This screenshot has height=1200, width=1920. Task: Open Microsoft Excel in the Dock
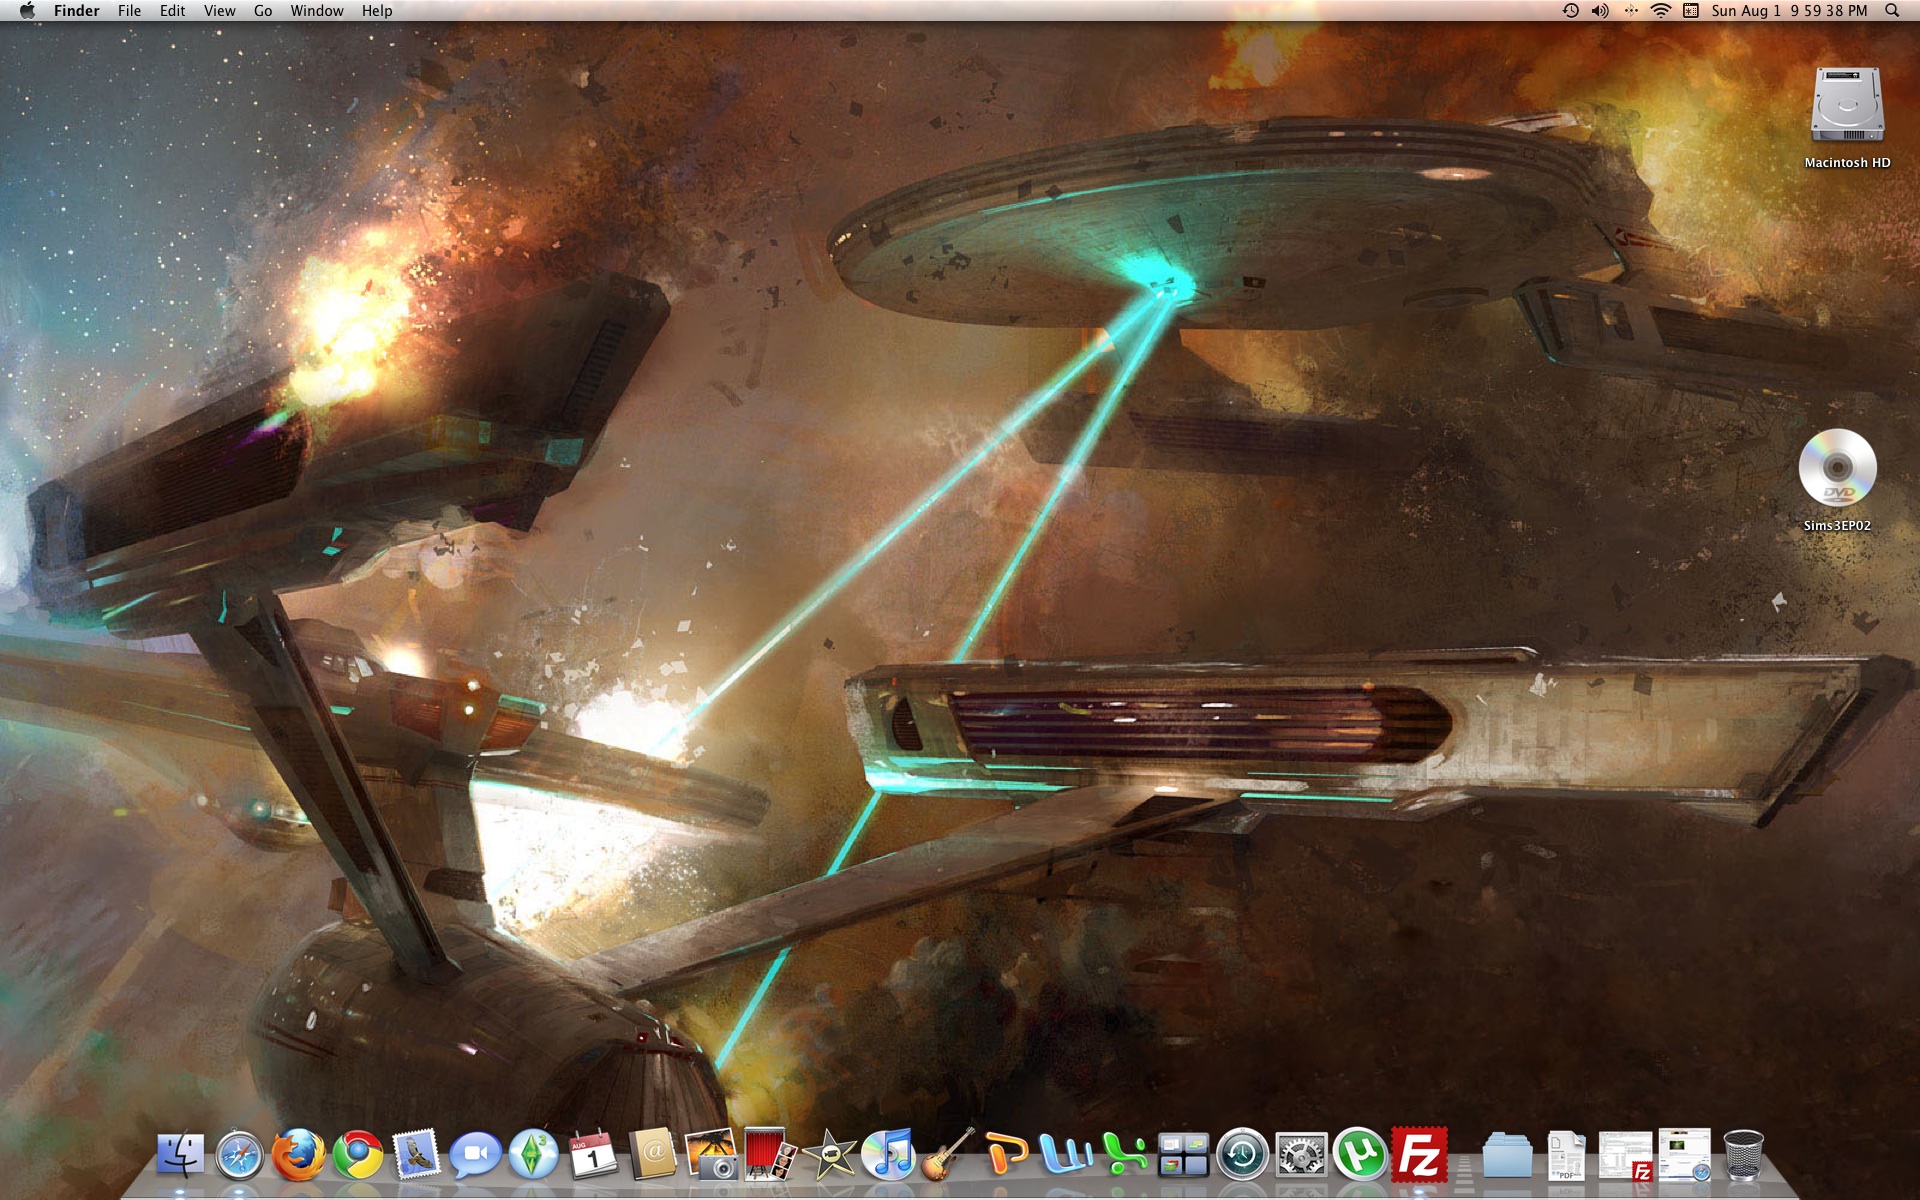(x=1124, y=1155)
